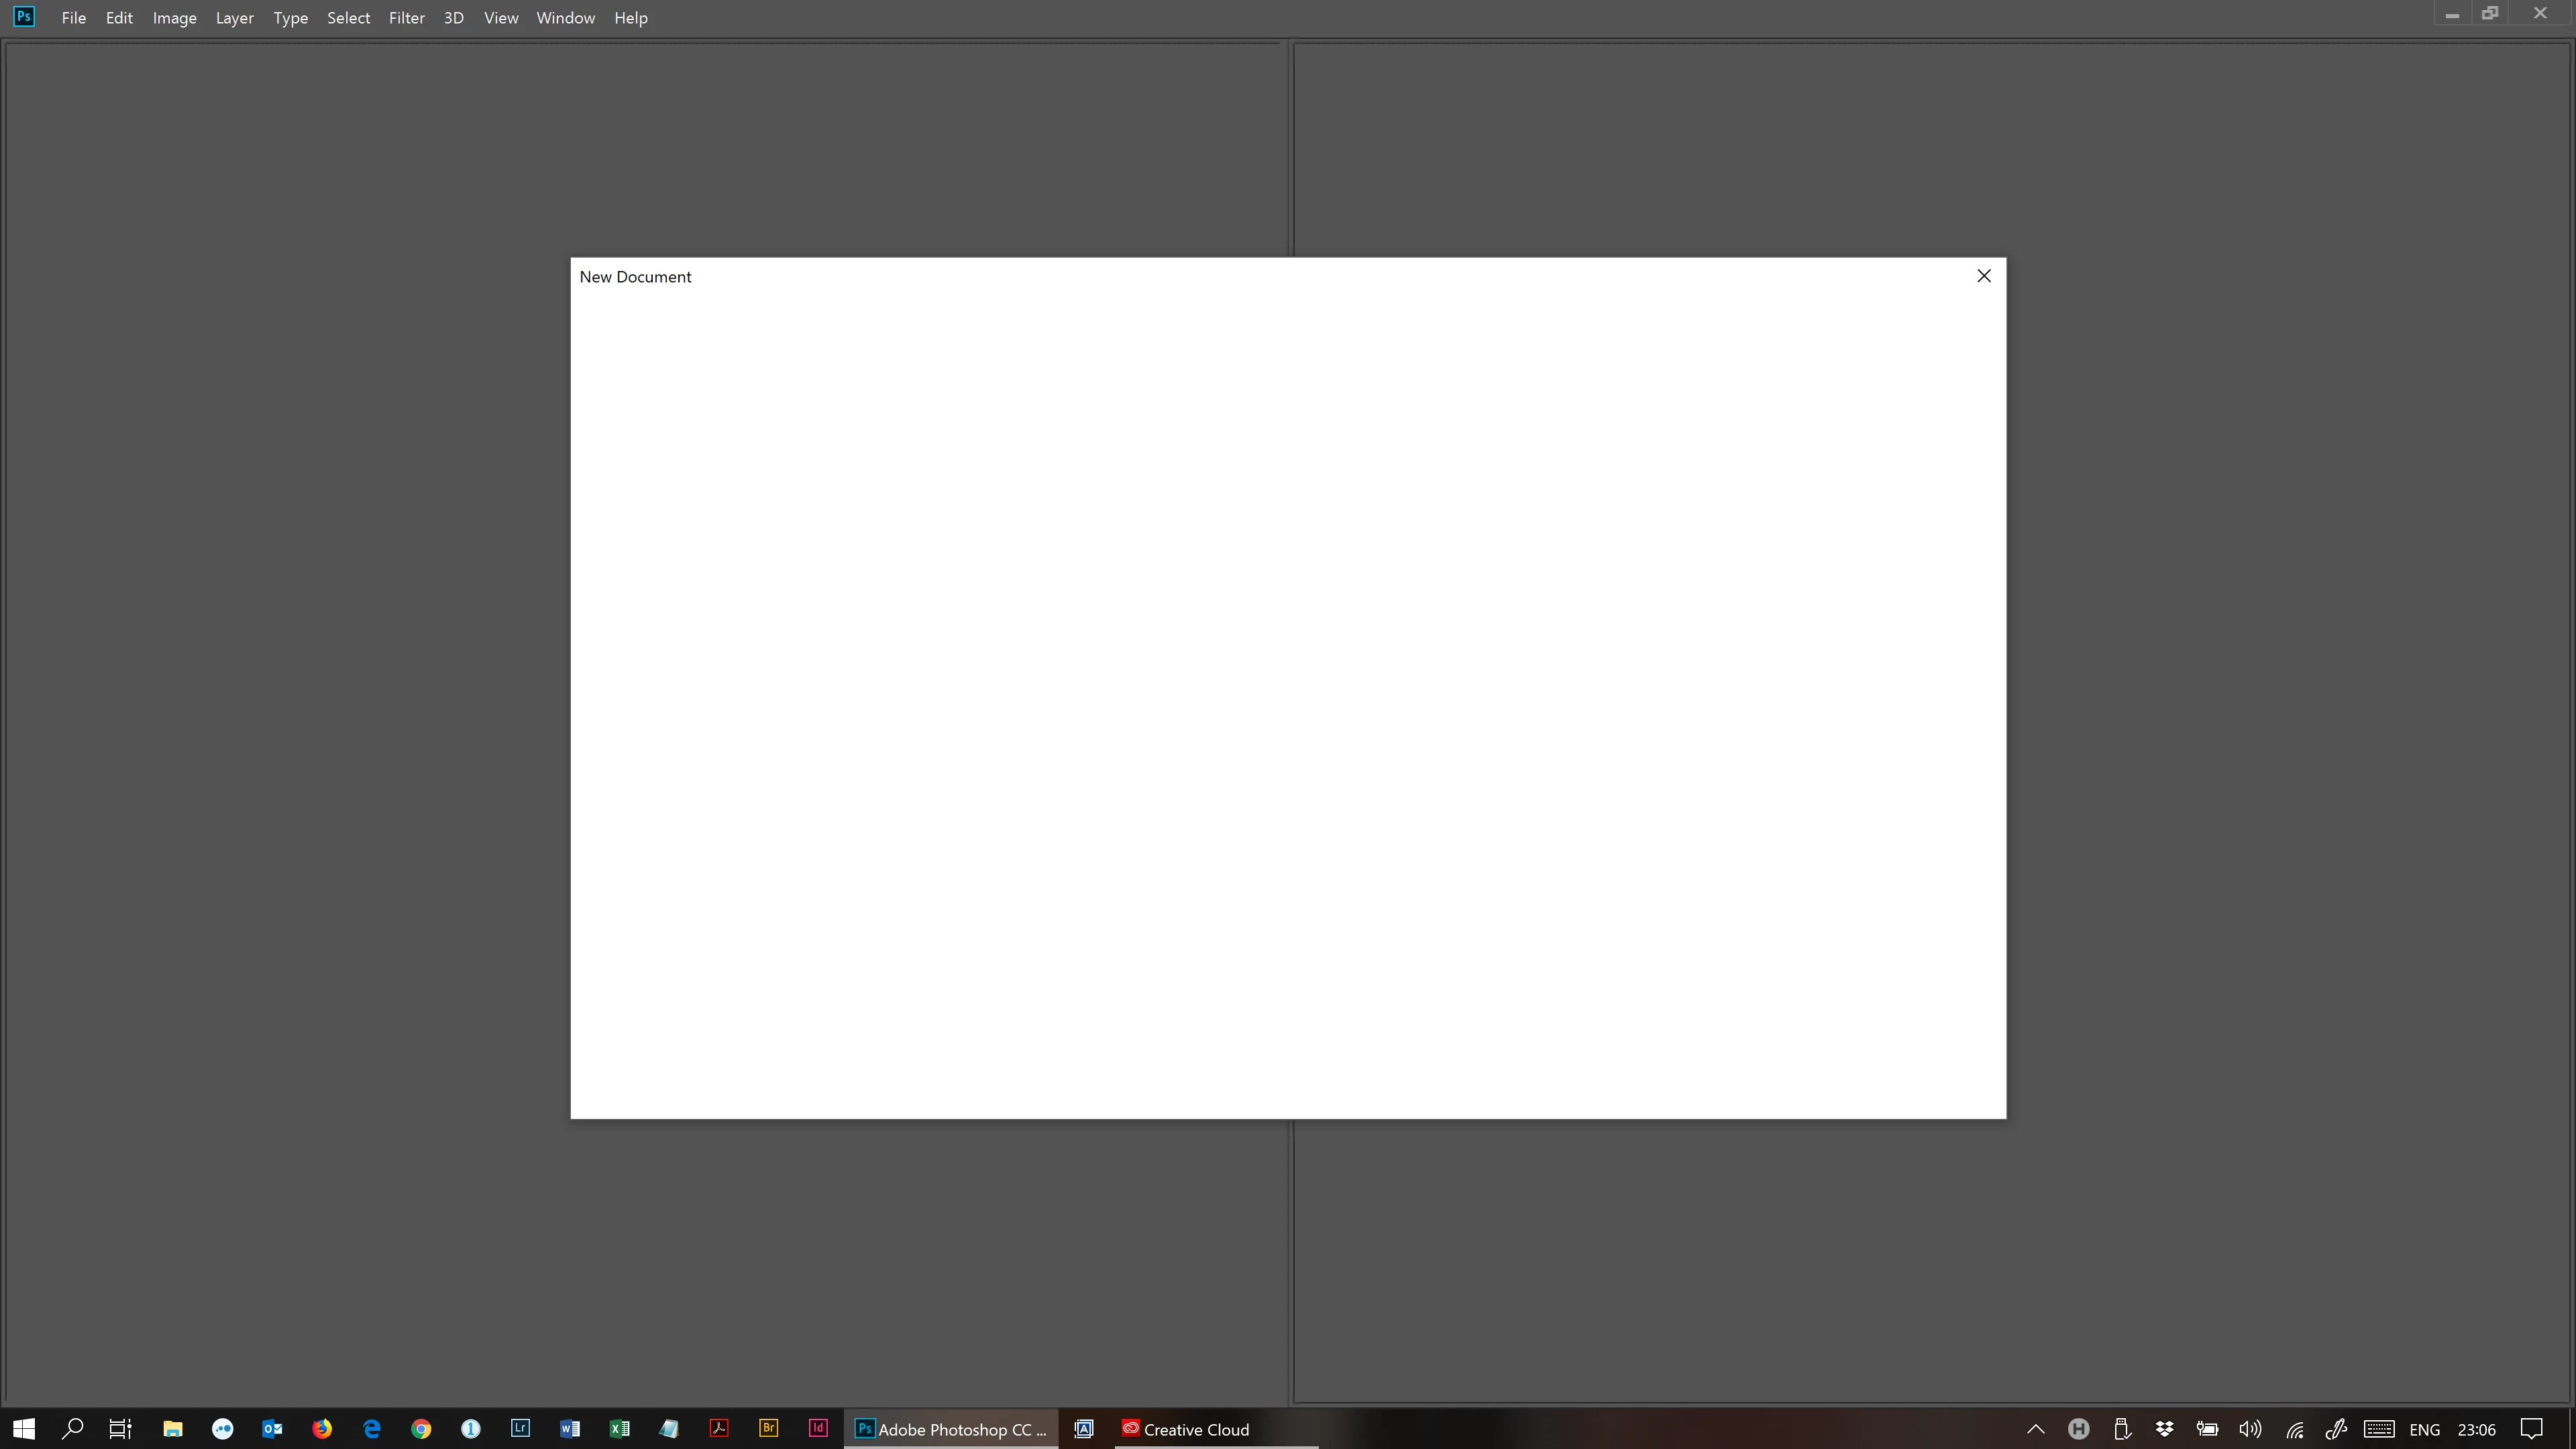This screenshot has height=1449, width=2576.
Task: Click the Adobe Photoshop CC taskbar button
Action: coord(951,1429)
